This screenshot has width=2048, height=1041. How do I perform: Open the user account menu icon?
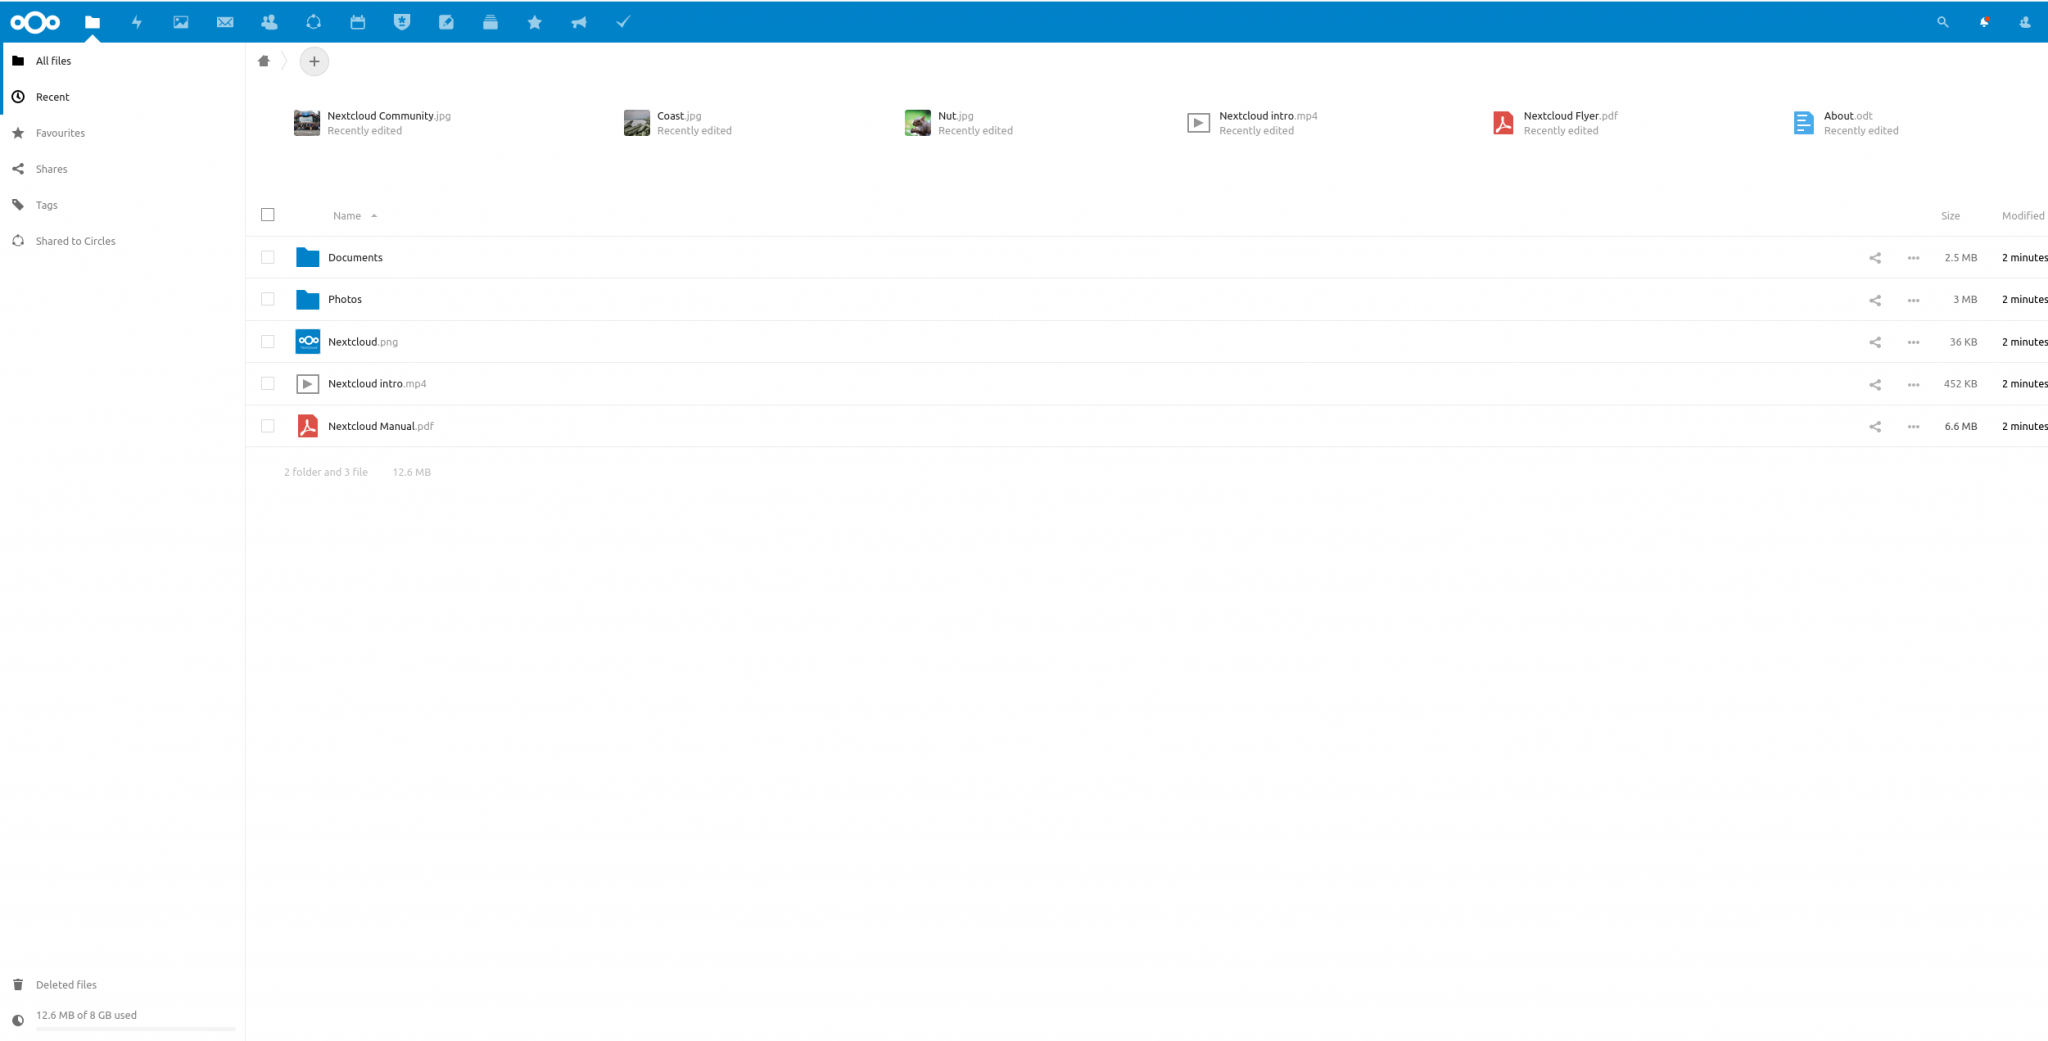[x=2025, y=22]
